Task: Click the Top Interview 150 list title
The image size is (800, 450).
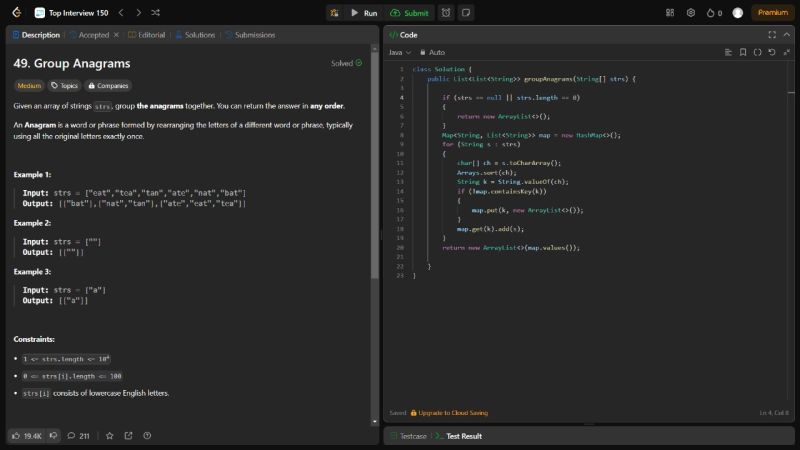Action: [x=79, y=13]
